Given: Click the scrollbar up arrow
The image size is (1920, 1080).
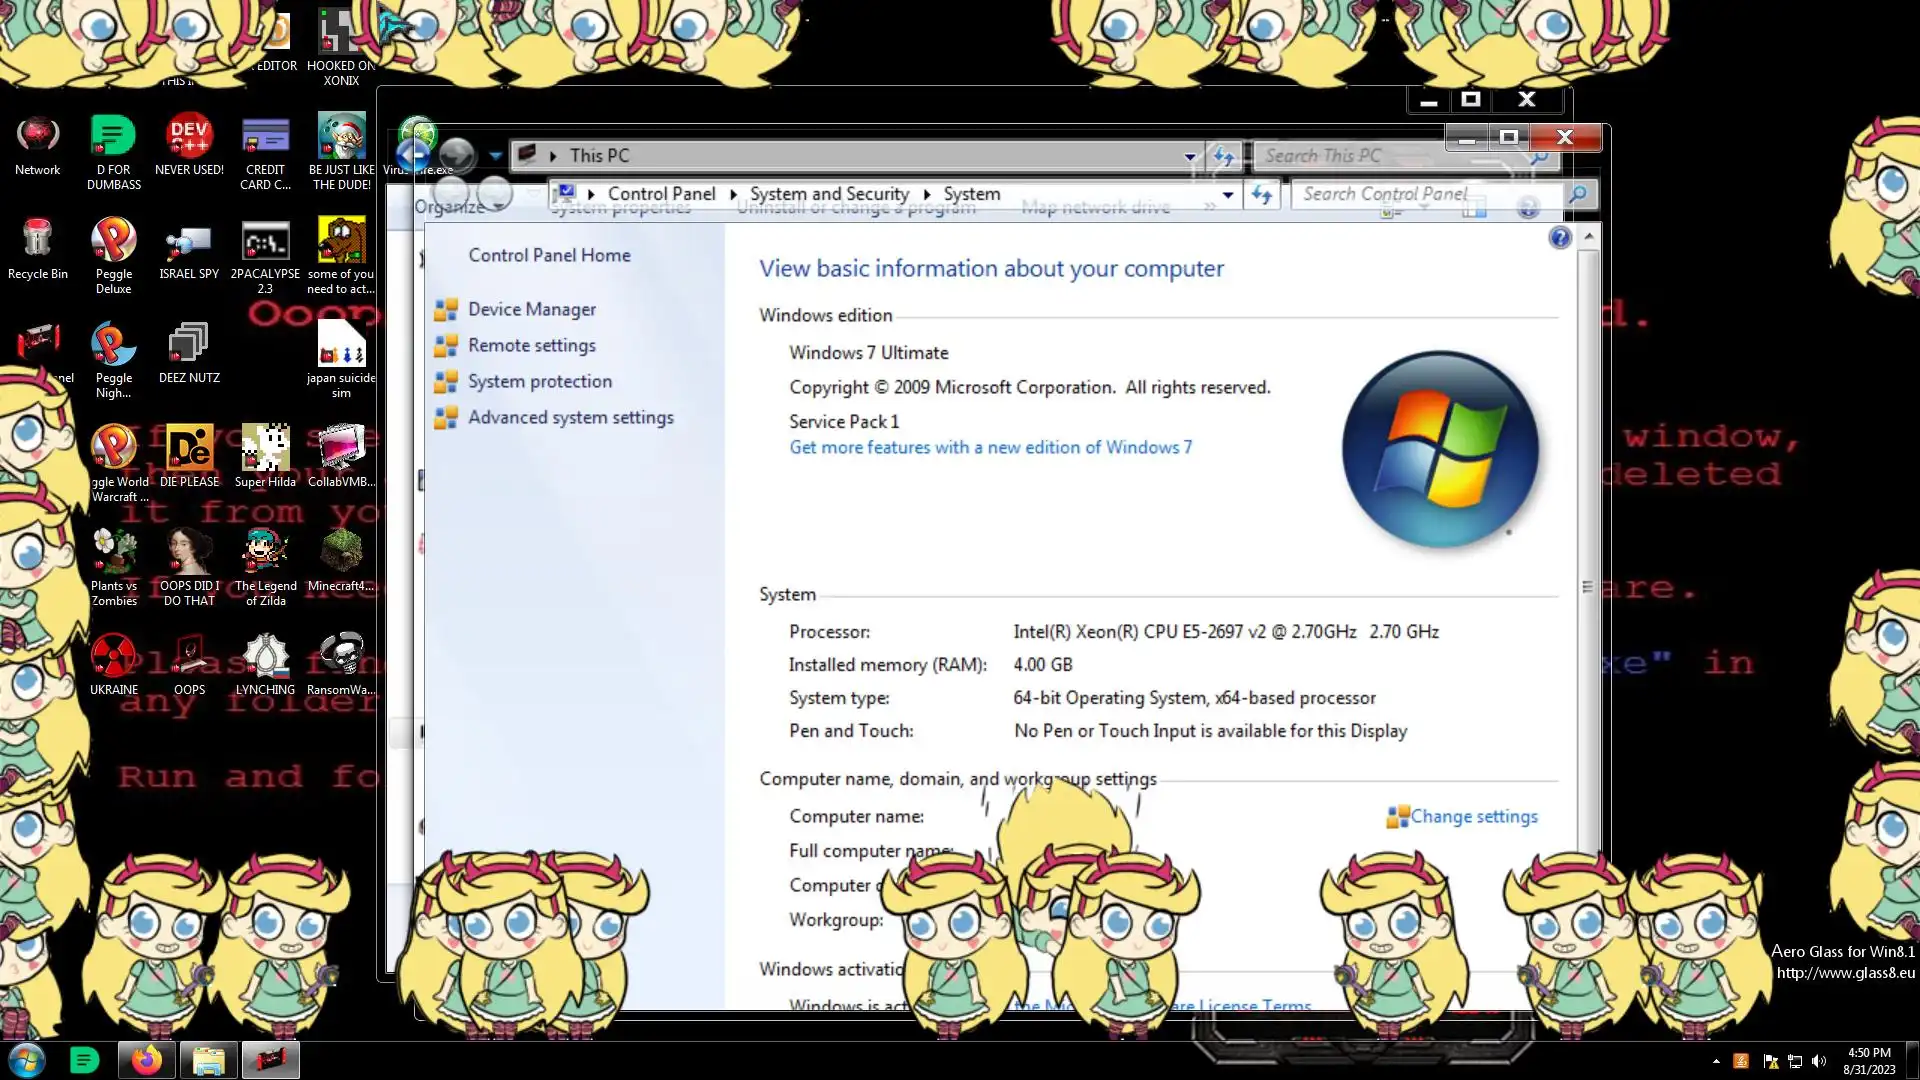Looking at the screenshot, I should [1588, 237].
